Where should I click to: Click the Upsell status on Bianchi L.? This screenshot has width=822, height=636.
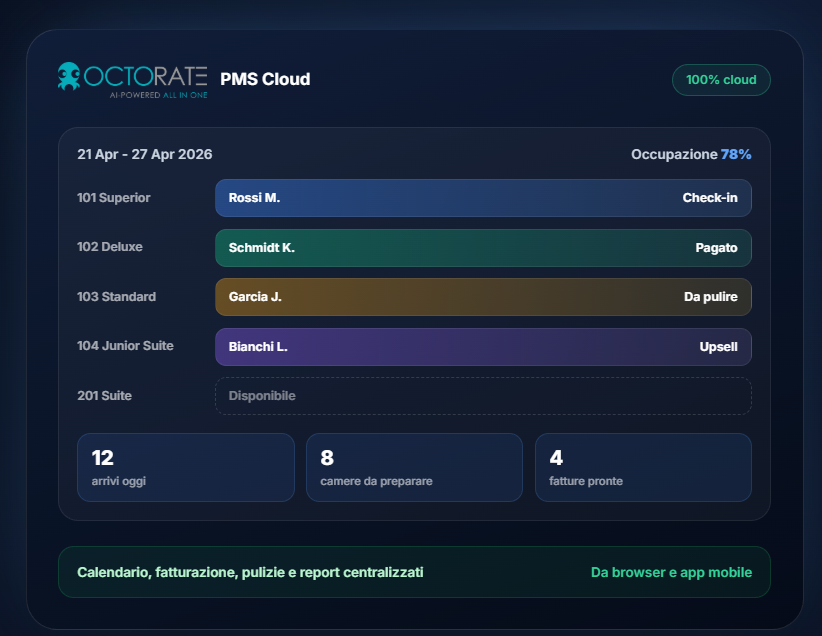(718, 347)
